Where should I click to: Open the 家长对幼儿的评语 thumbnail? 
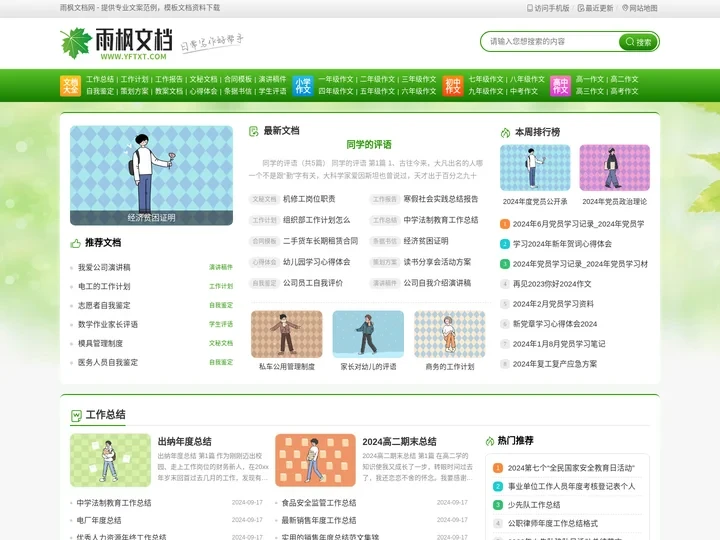click(x=368, y=334)
